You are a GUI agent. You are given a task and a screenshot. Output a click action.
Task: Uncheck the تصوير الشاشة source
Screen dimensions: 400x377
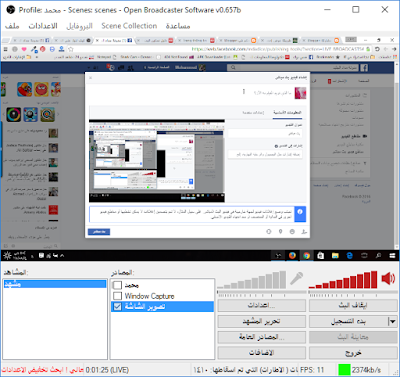117,307
